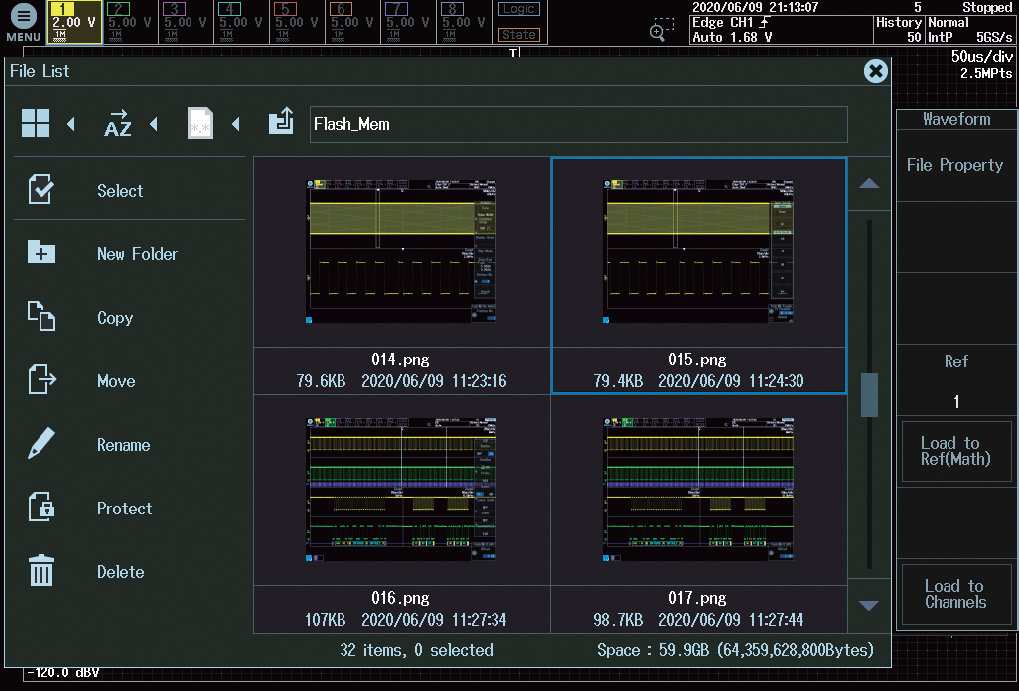Screen dimensions: 1019x691
Task: Select the 017.png thumbnail
Action: pos(699,489)
